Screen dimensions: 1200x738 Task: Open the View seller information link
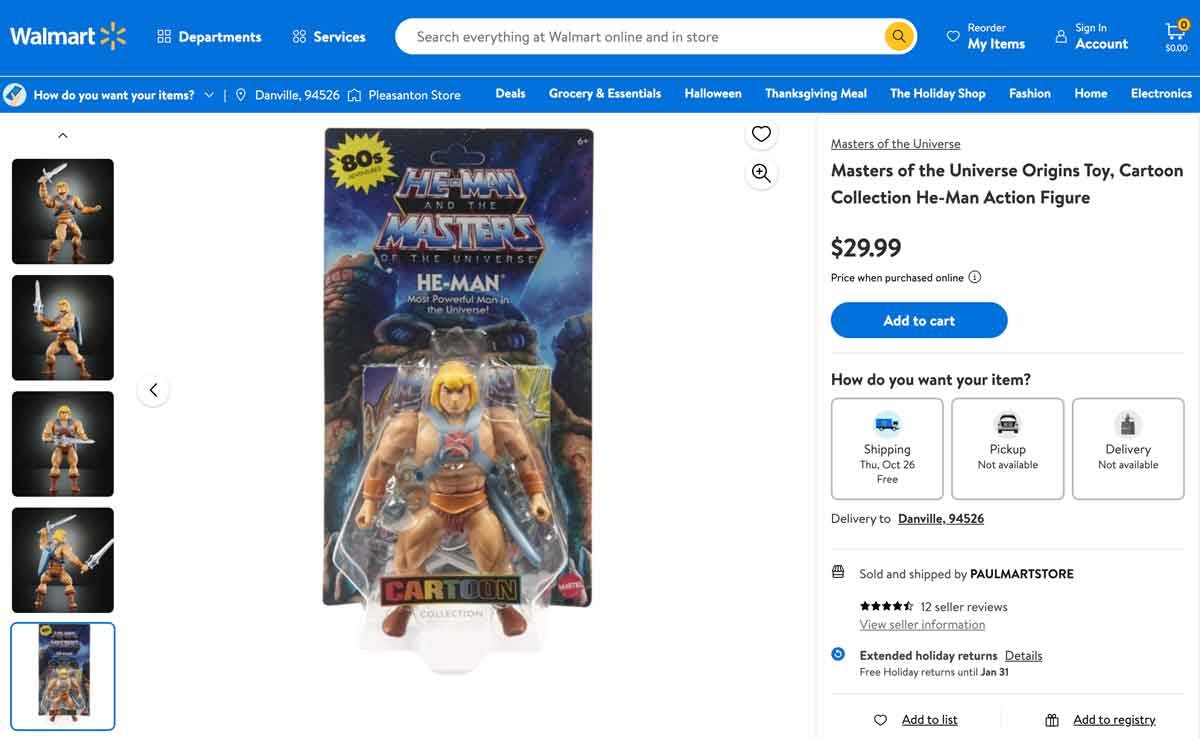tap(922, 624)
